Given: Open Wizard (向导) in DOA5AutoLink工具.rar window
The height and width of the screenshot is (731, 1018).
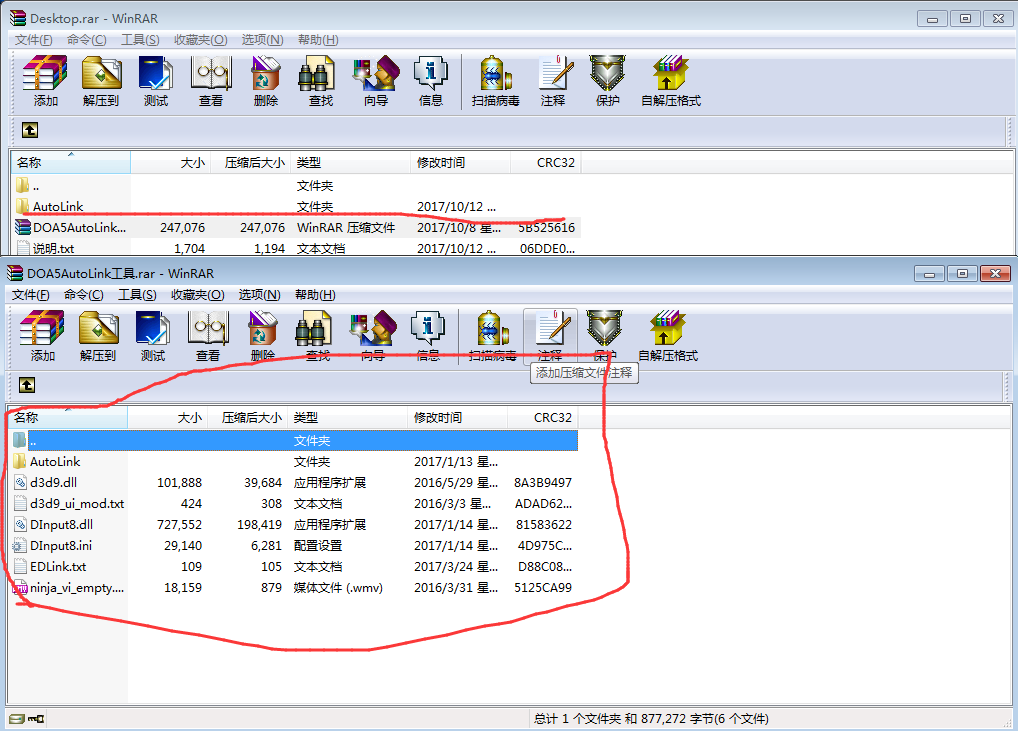Looking at the screenshot, I should (373, 336).
